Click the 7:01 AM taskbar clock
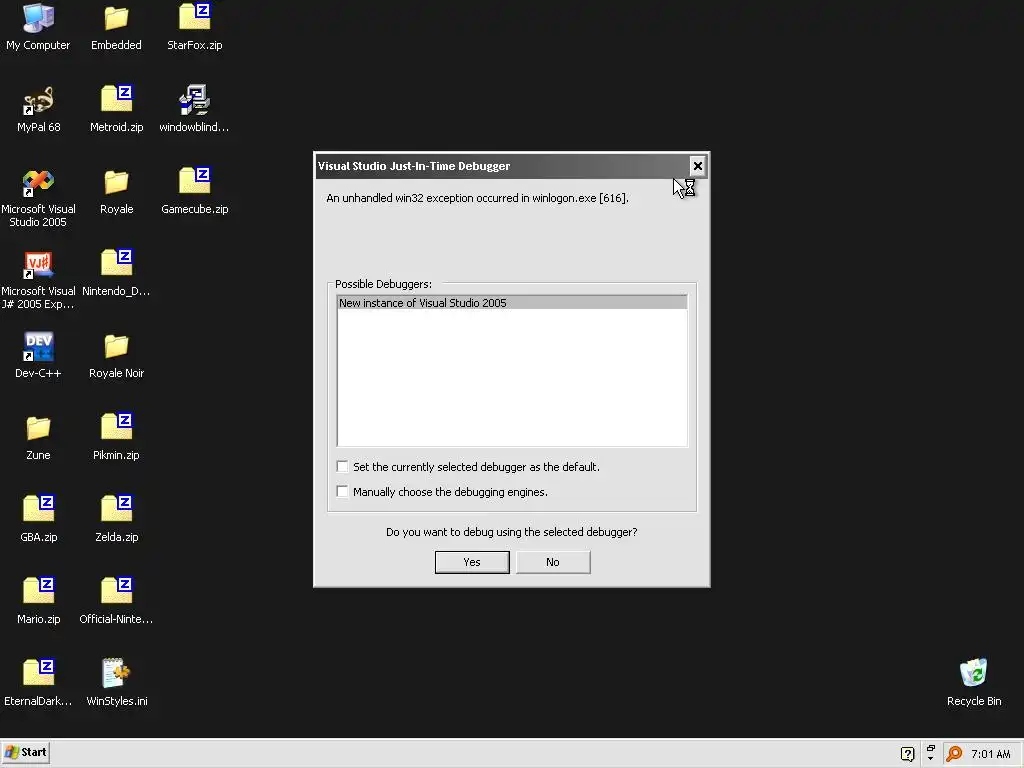1024x768 pixels. click(991, 754)
